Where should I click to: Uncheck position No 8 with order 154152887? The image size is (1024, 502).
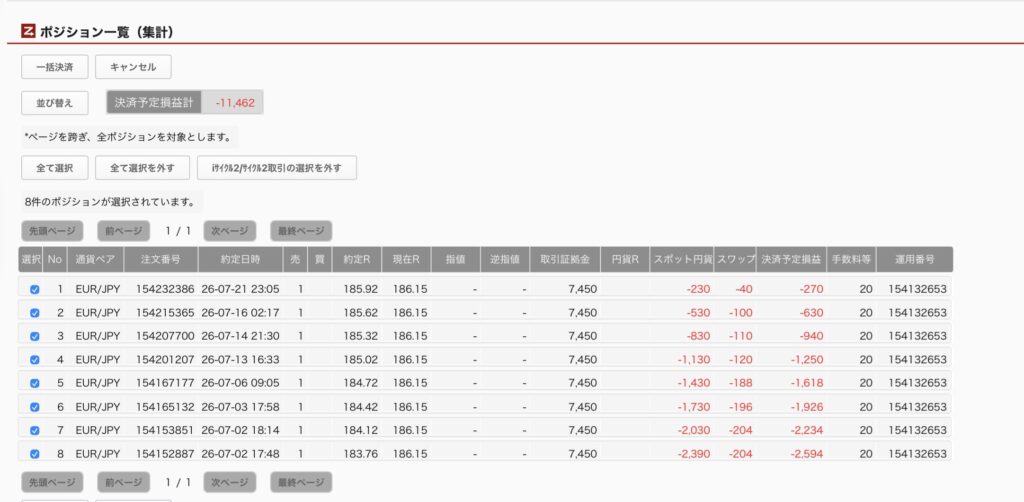pyautogui.click(x=35, y=454)
